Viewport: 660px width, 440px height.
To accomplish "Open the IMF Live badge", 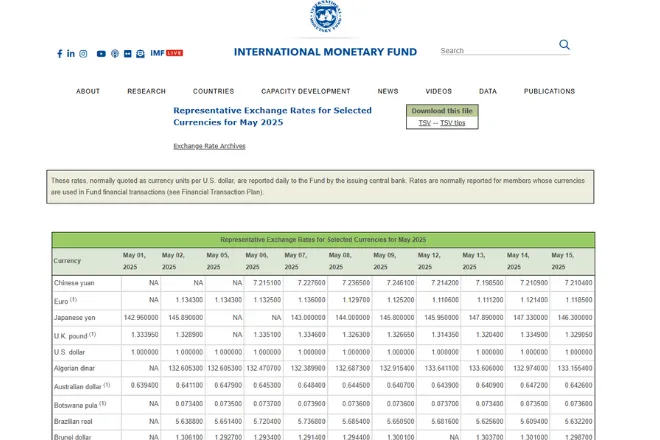I will [167, 53].
